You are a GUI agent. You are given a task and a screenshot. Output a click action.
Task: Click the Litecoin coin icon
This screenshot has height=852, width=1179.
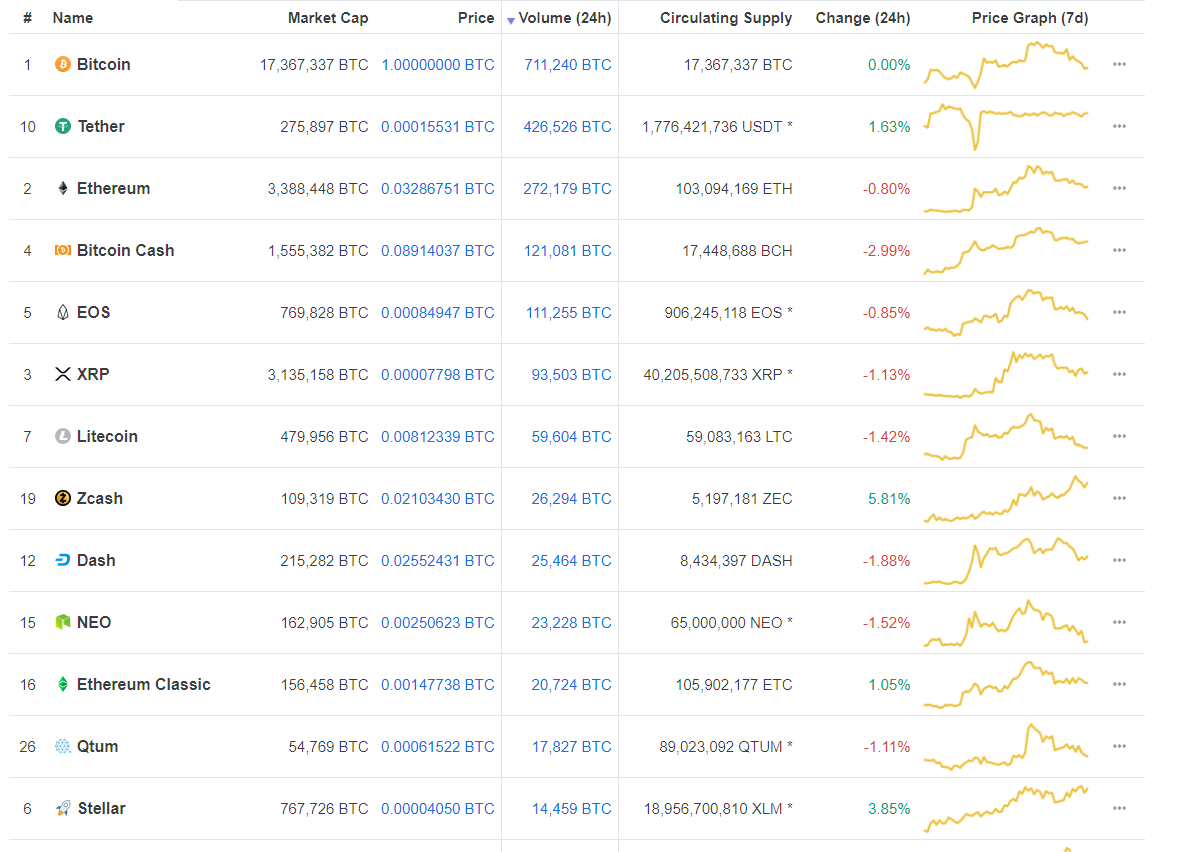click(x=63, y=437)
